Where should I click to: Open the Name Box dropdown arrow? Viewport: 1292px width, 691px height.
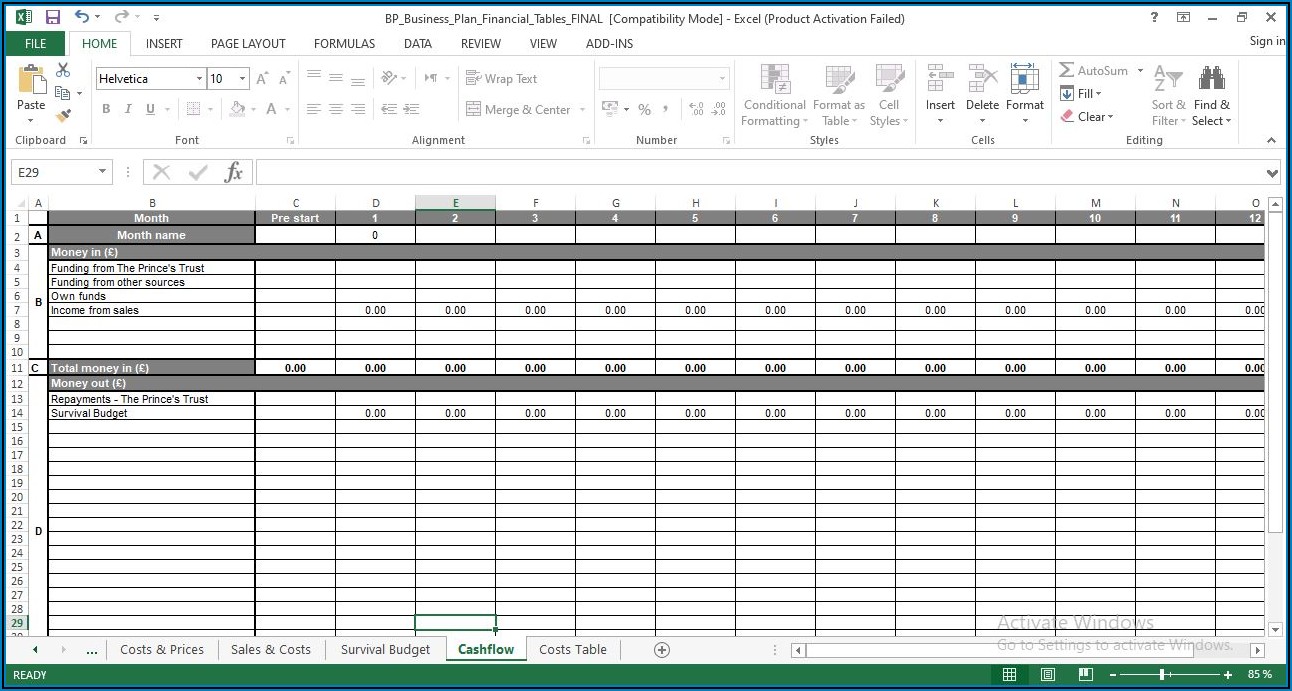click(102, 173)
